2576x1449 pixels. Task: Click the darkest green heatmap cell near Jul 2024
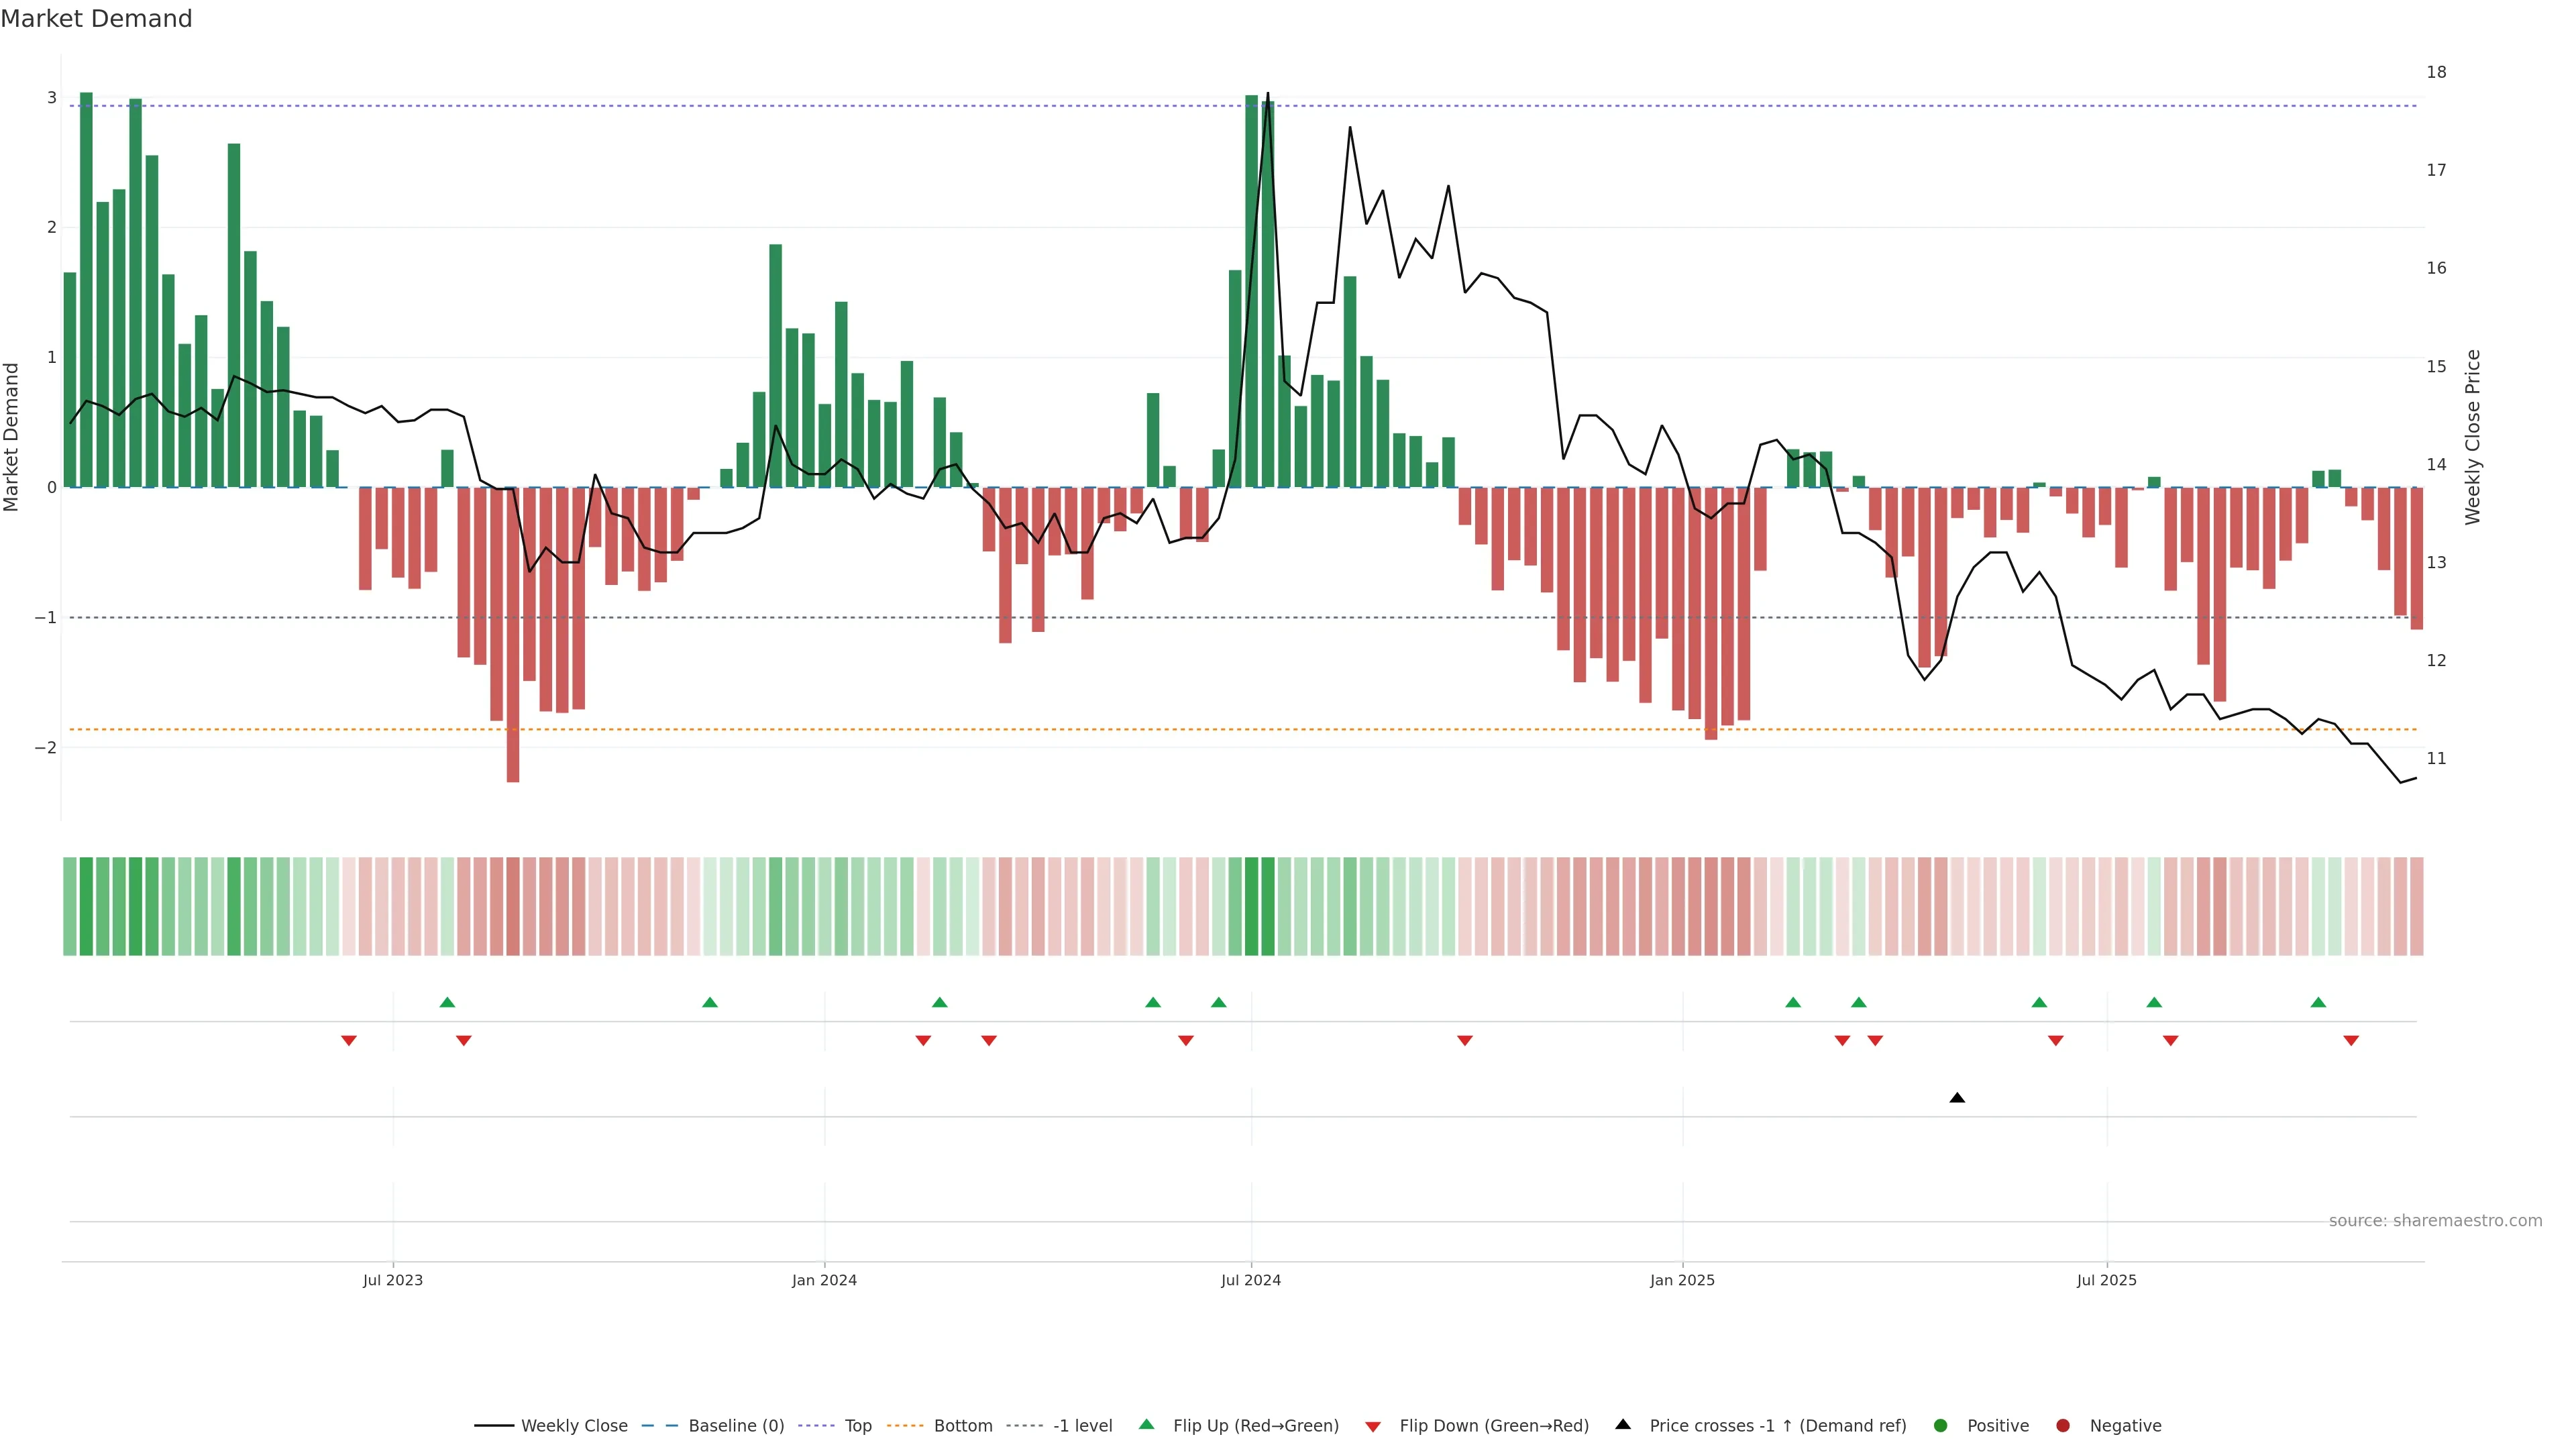coord(1251,906)
